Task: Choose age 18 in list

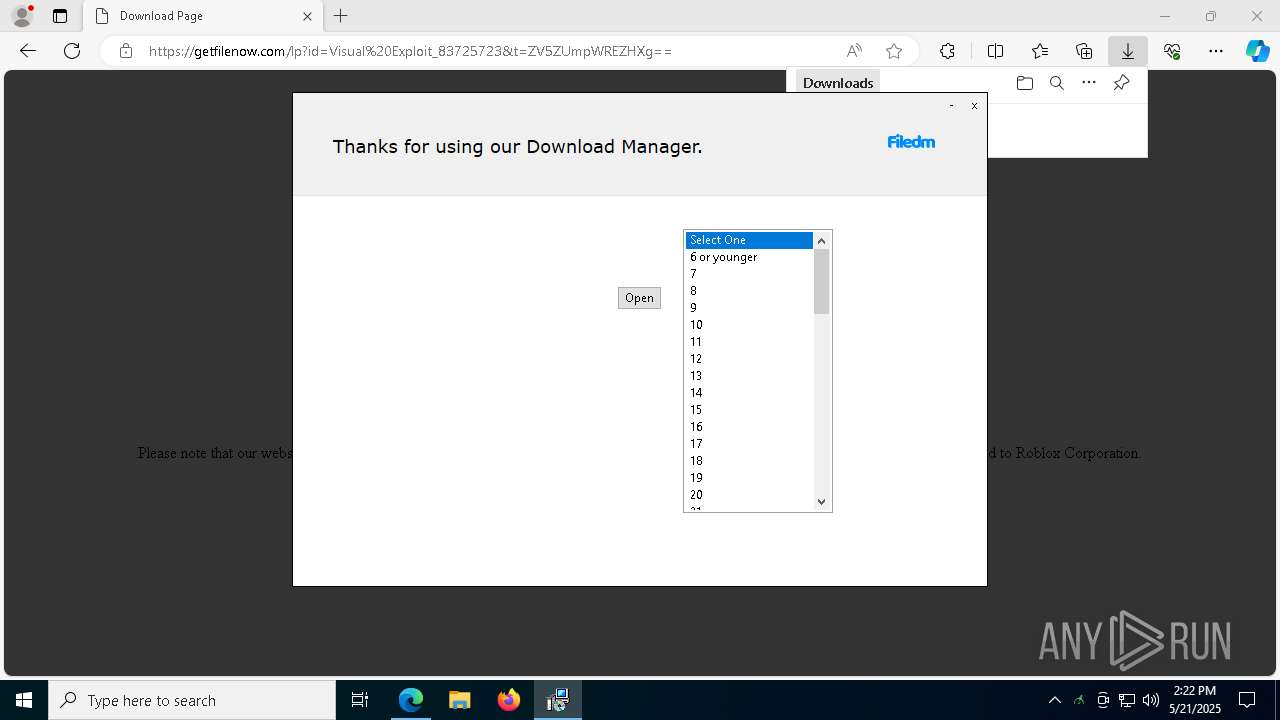Action: [x=749, y=461]
